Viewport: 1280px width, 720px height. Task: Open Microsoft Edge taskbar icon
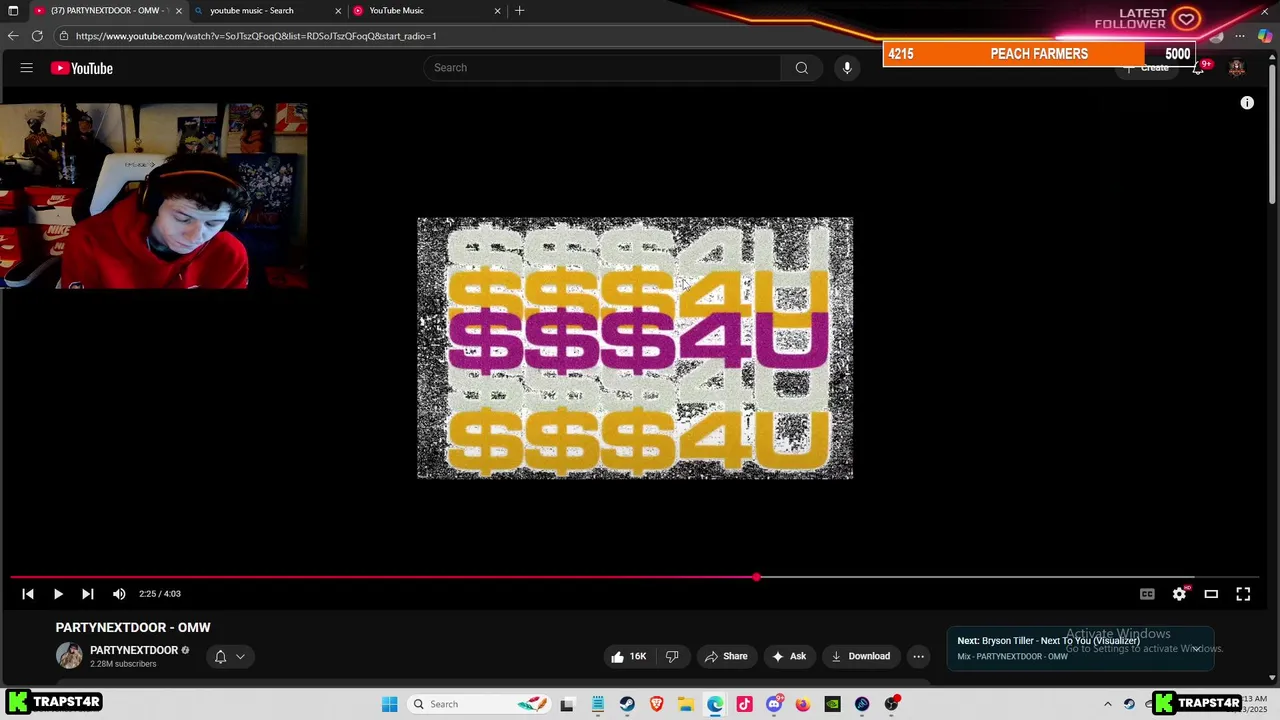click(715, 704)
